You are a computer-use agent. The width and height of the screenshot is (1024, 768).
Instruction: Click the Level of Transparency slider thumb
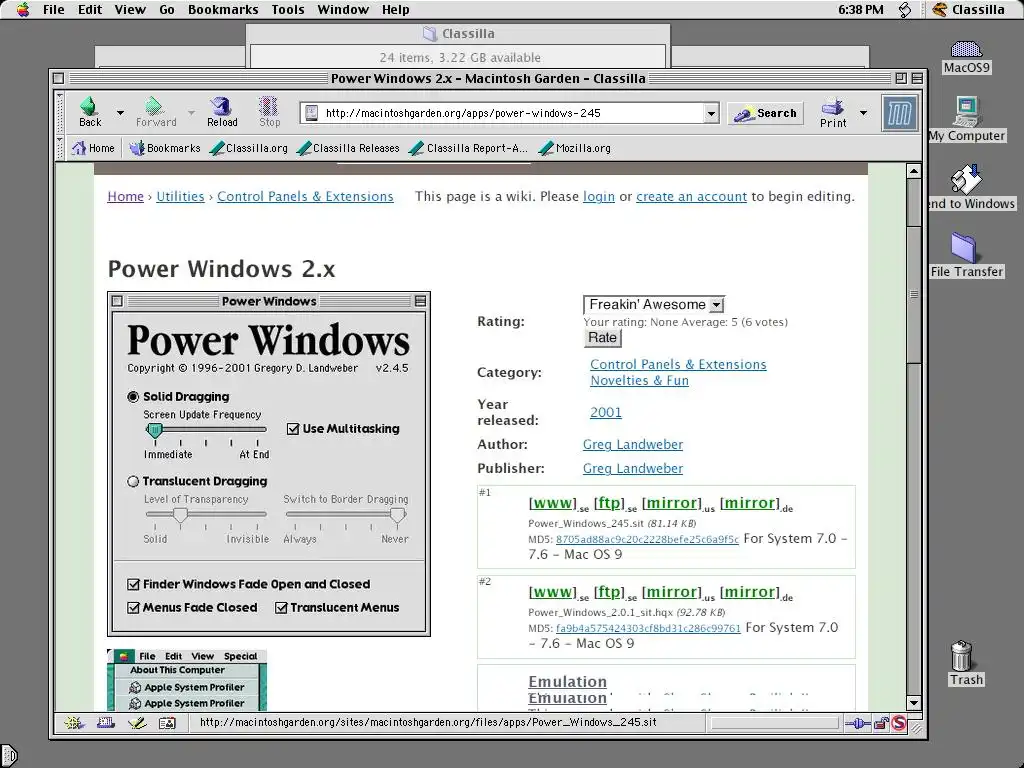(x=180, y=515)
